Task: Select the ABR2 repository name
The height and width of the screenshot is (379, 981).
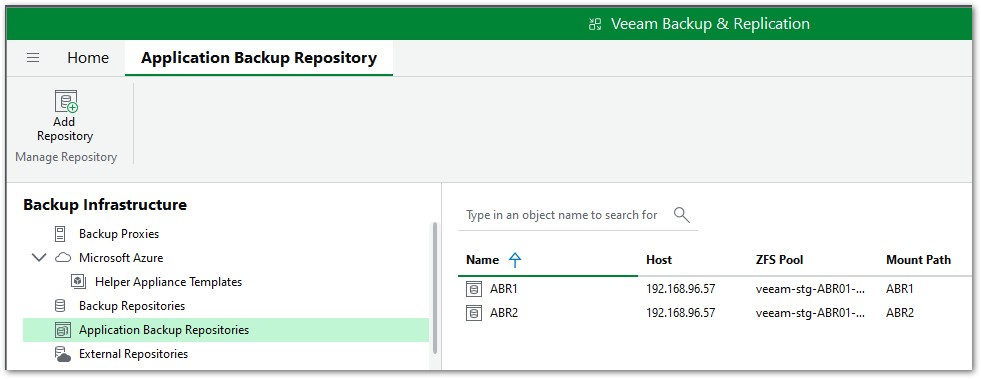Action: point(504,313)
